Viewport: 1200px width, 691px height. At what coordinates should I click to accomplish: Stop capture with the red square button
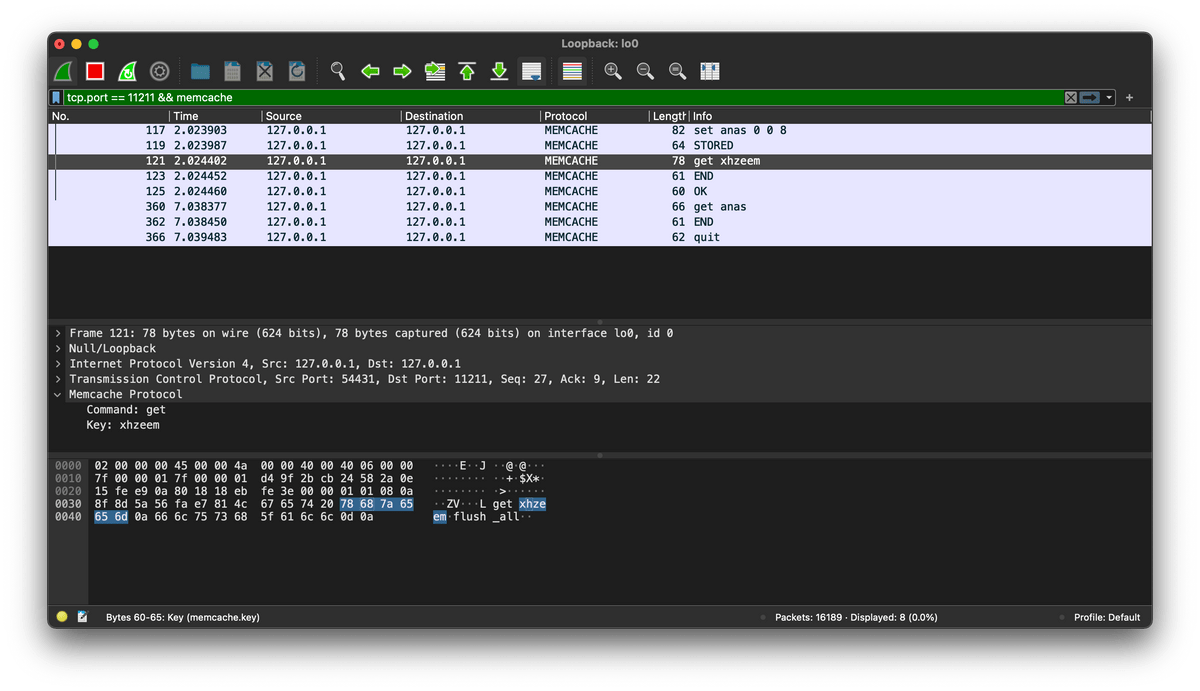[95, 71]
